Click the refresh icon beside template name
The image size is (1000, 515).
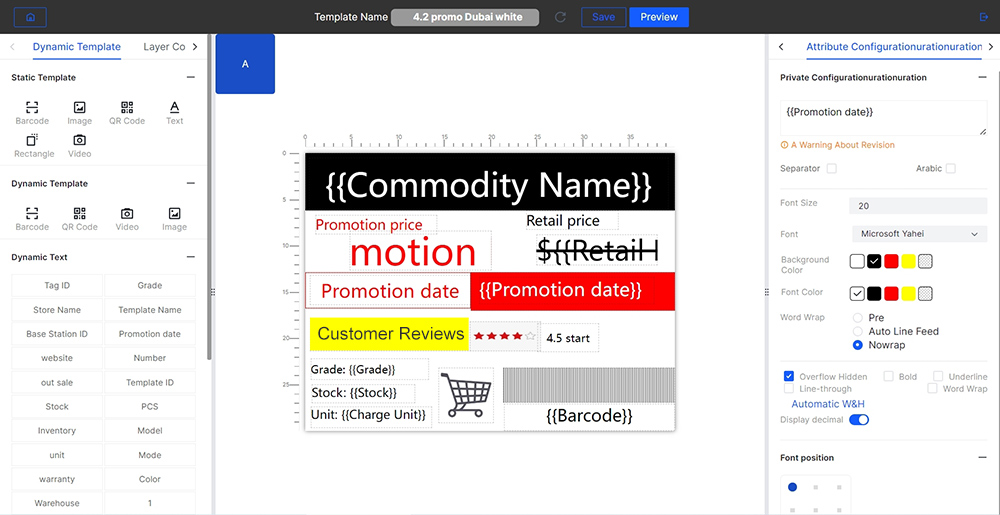pos(560,17)
